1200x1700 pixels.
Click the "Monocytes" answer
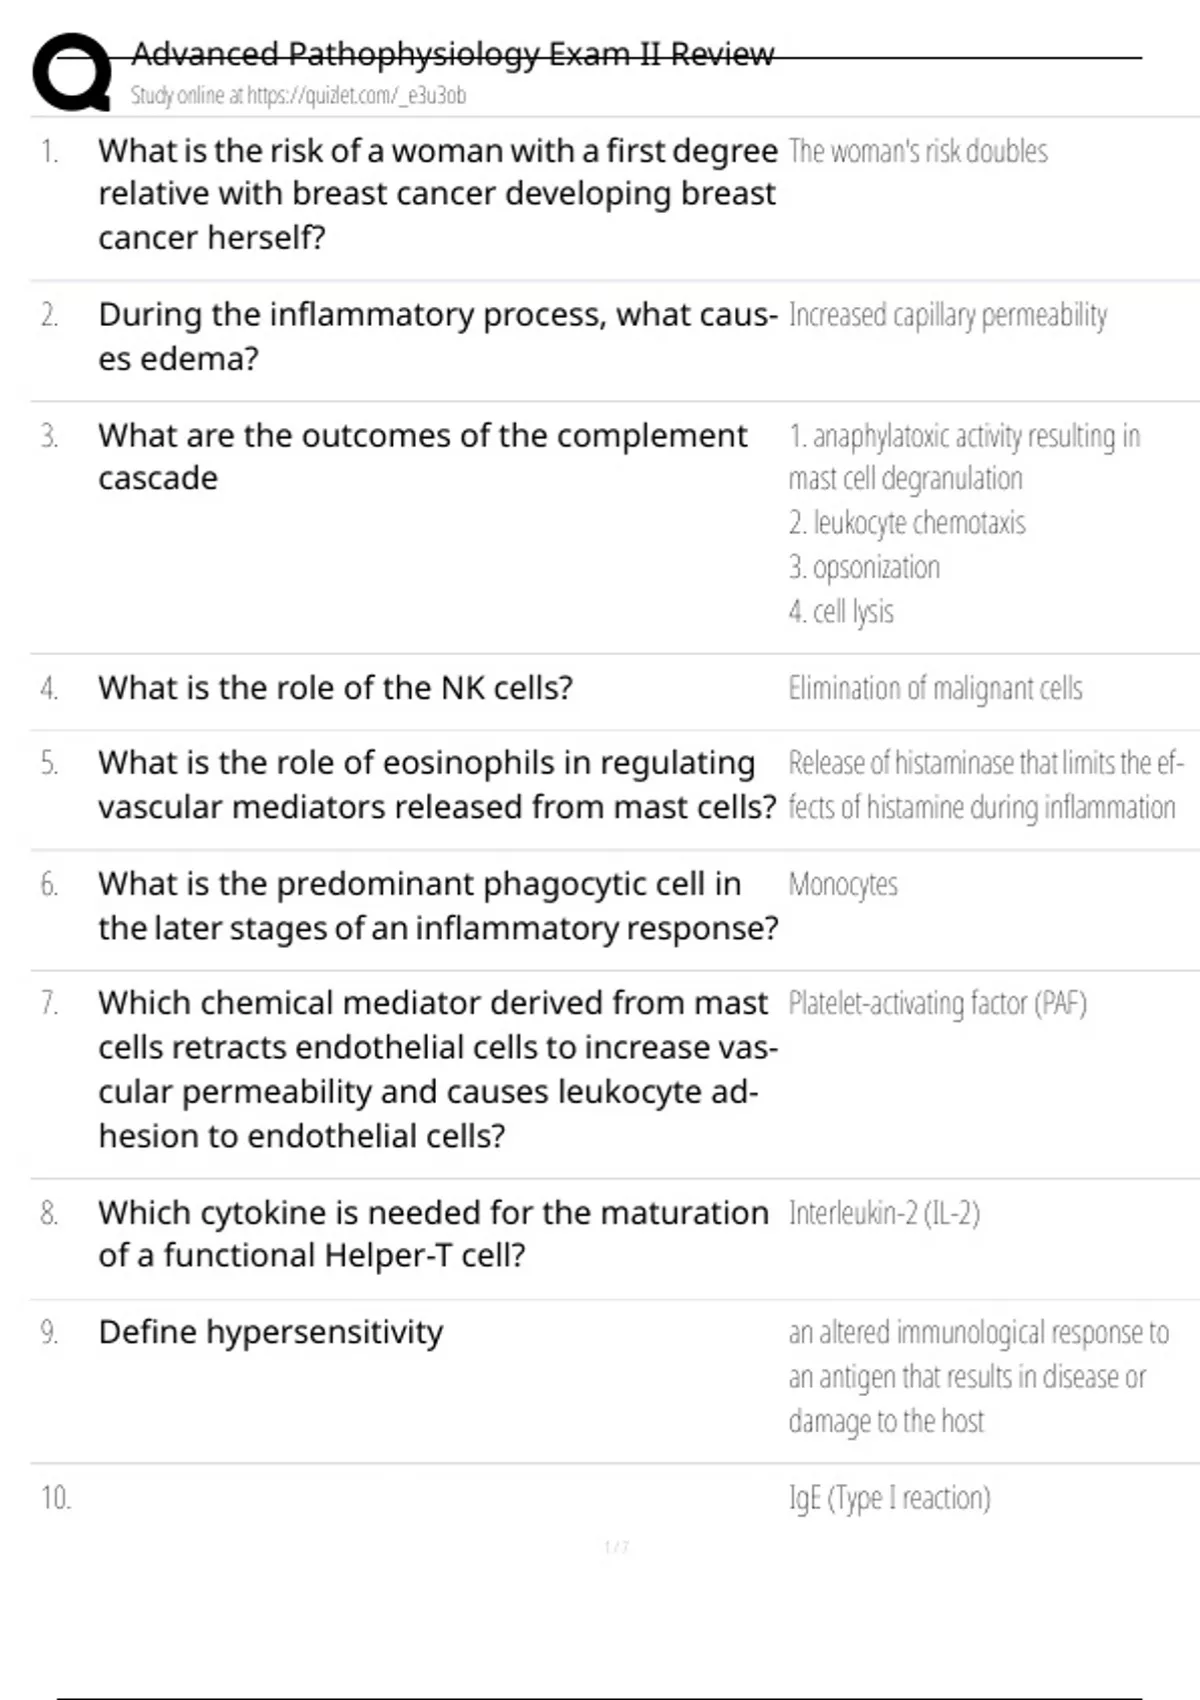click(x=843, y=885)
